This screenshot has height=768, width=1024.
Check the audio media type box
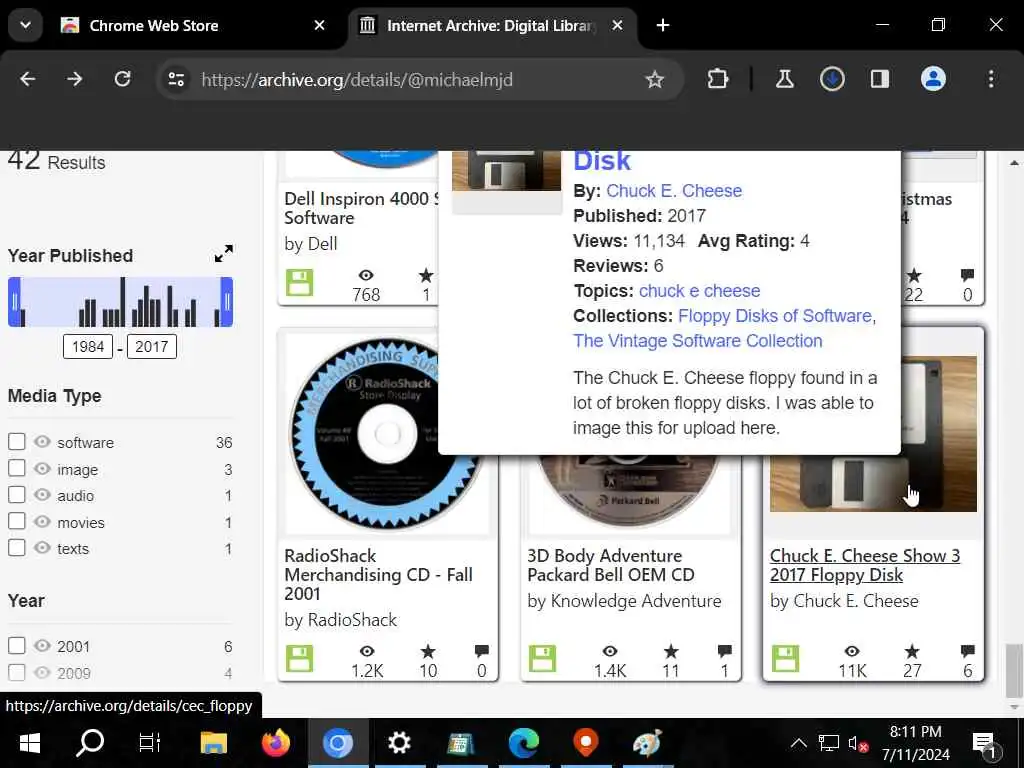(17, 495)
